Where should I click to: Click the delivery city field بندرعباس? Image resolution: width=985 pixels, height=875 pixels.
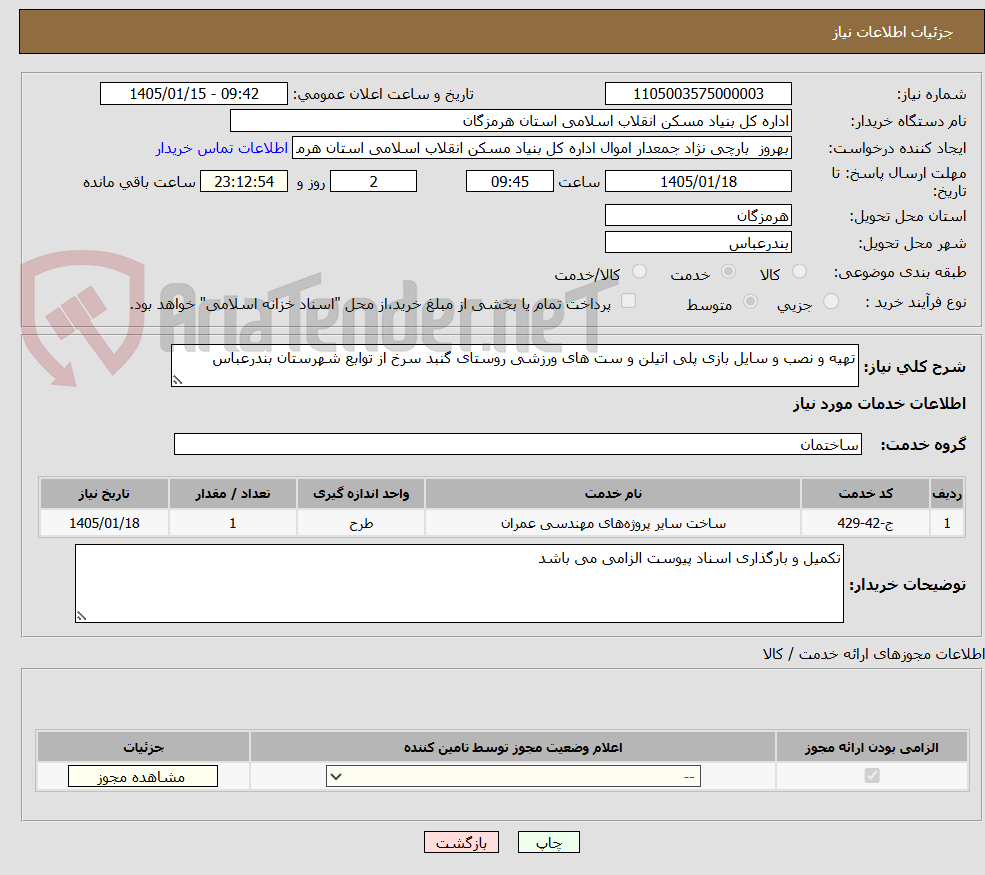[698, 242]
